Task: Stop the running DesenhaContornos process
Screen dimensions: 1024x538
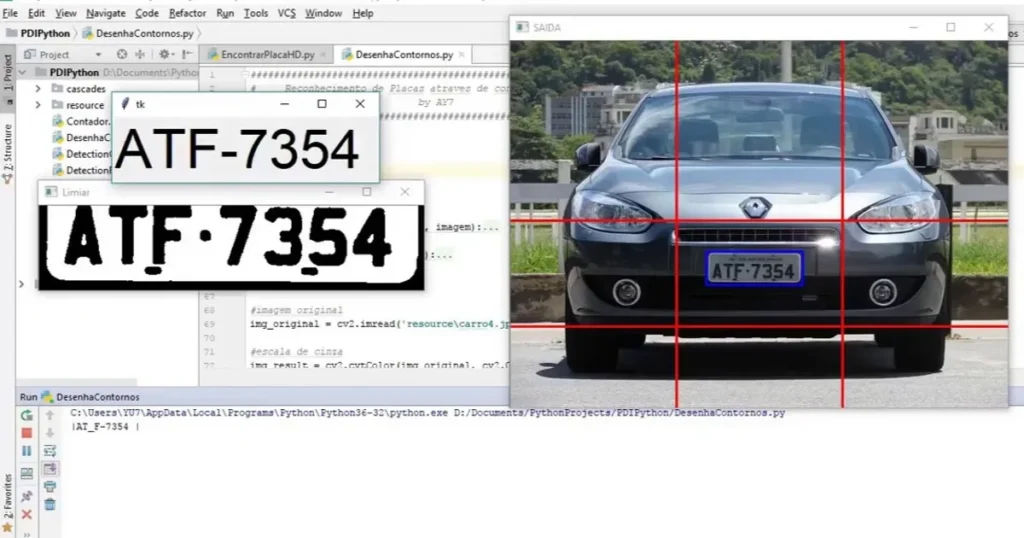Action: coord(27,433)
